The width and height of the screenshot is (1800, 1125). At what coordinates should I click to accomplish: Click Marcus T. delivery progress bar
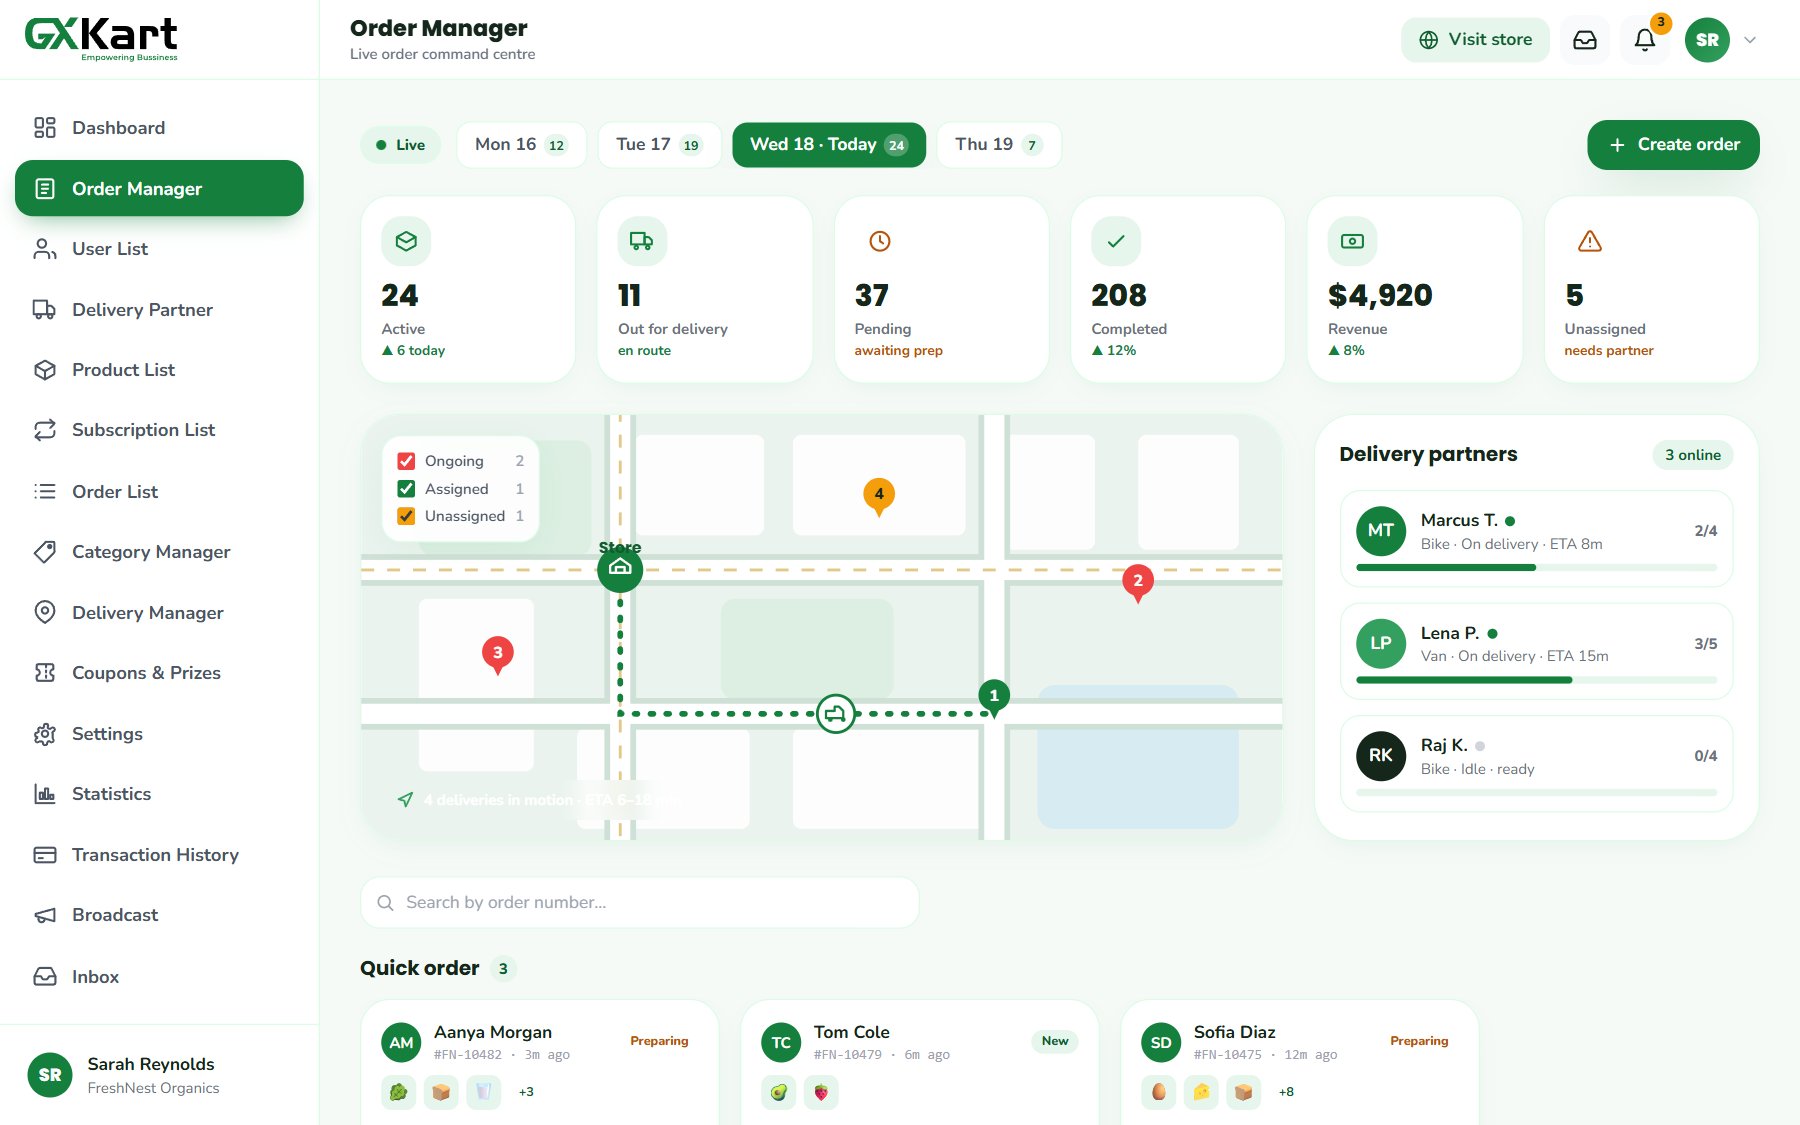point(1536,568)
